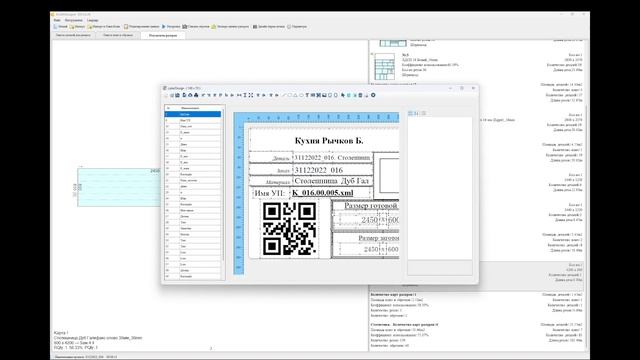The image size is (640, 360).
Task: Select the rectangle shape tool in LabelDesign
Action: [x=290, y=95]
